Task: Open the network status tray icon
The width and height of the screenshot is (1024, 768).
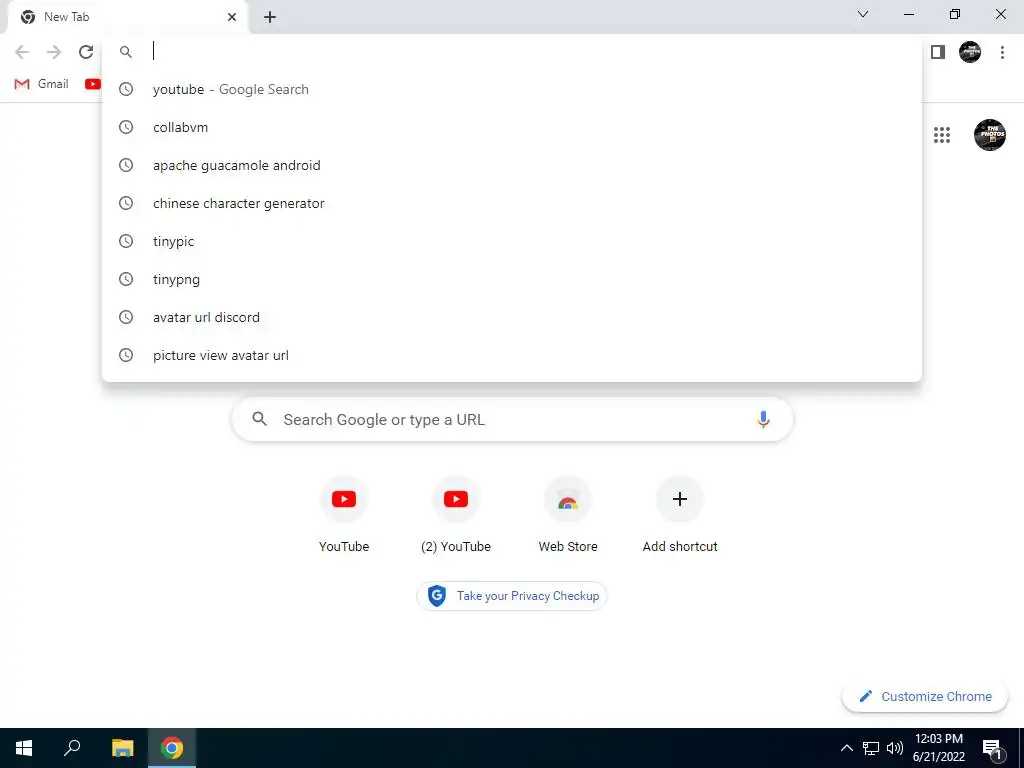Action: tap(871, 748)
